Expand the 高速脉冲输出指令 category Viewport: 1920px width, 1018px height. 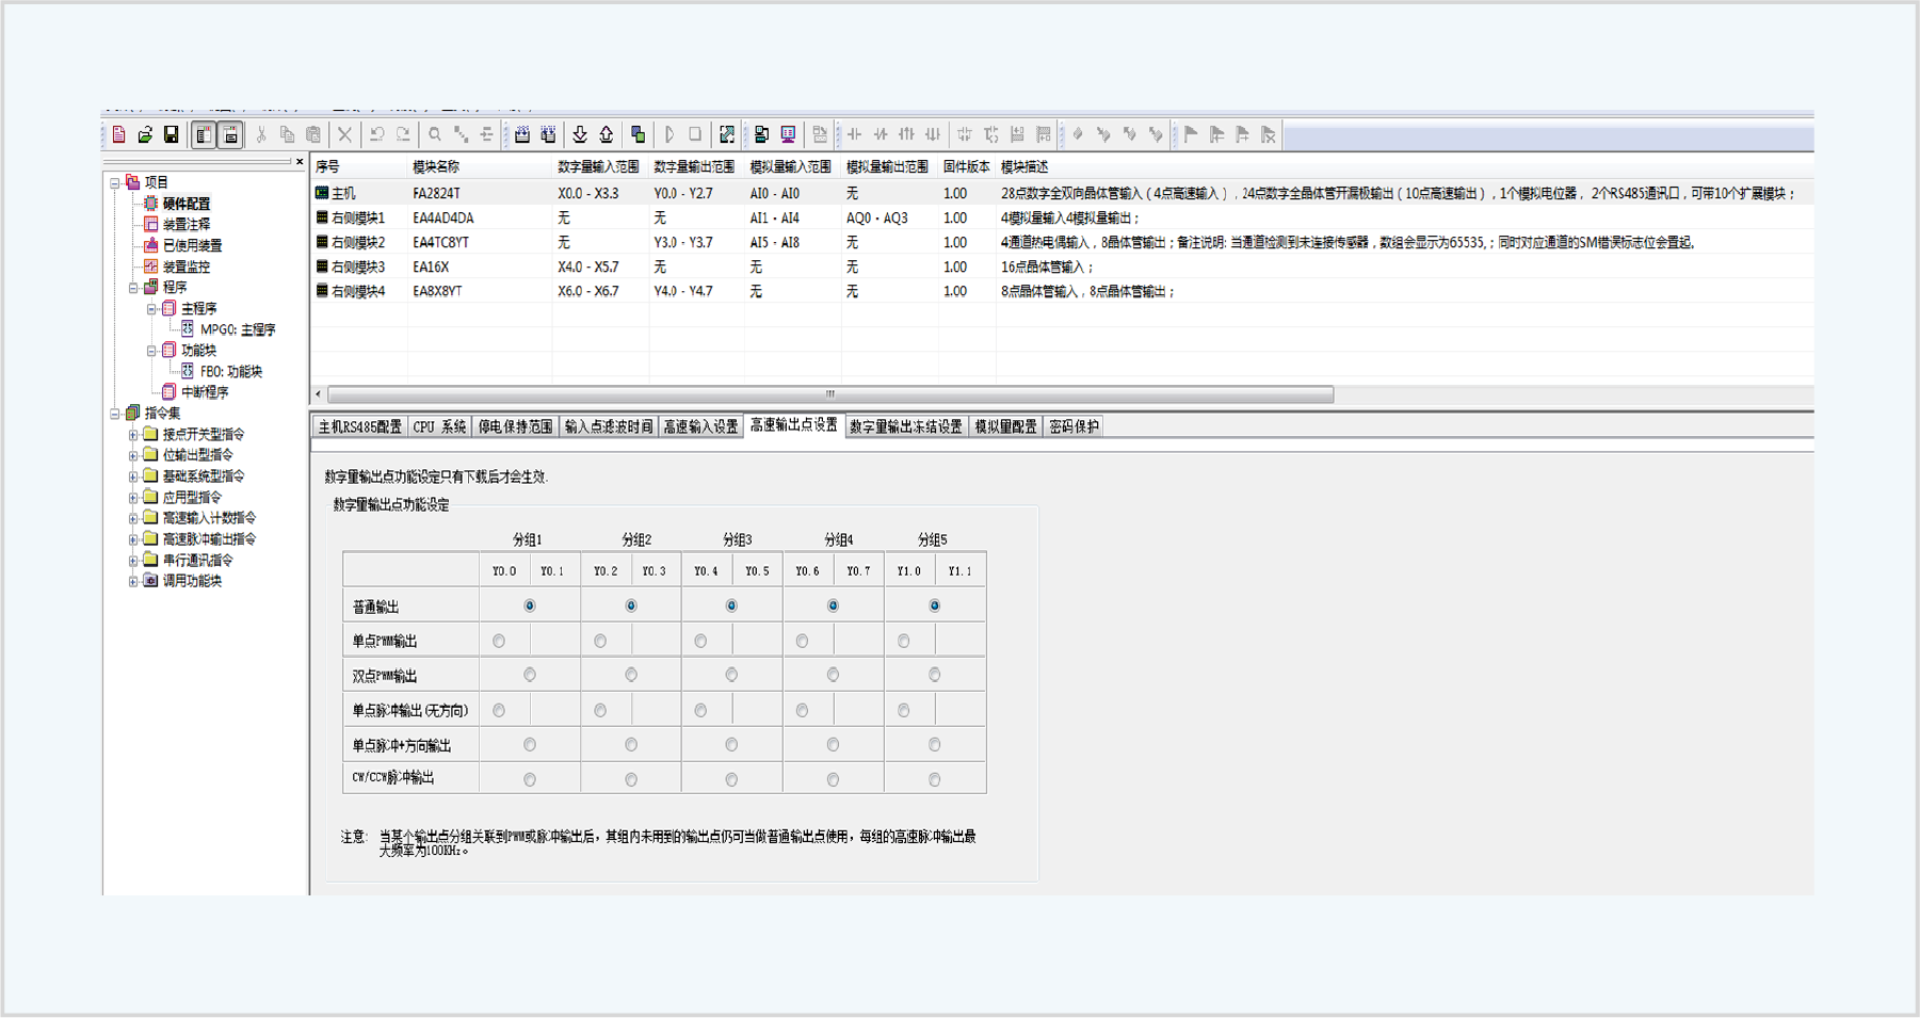(134, 538)
